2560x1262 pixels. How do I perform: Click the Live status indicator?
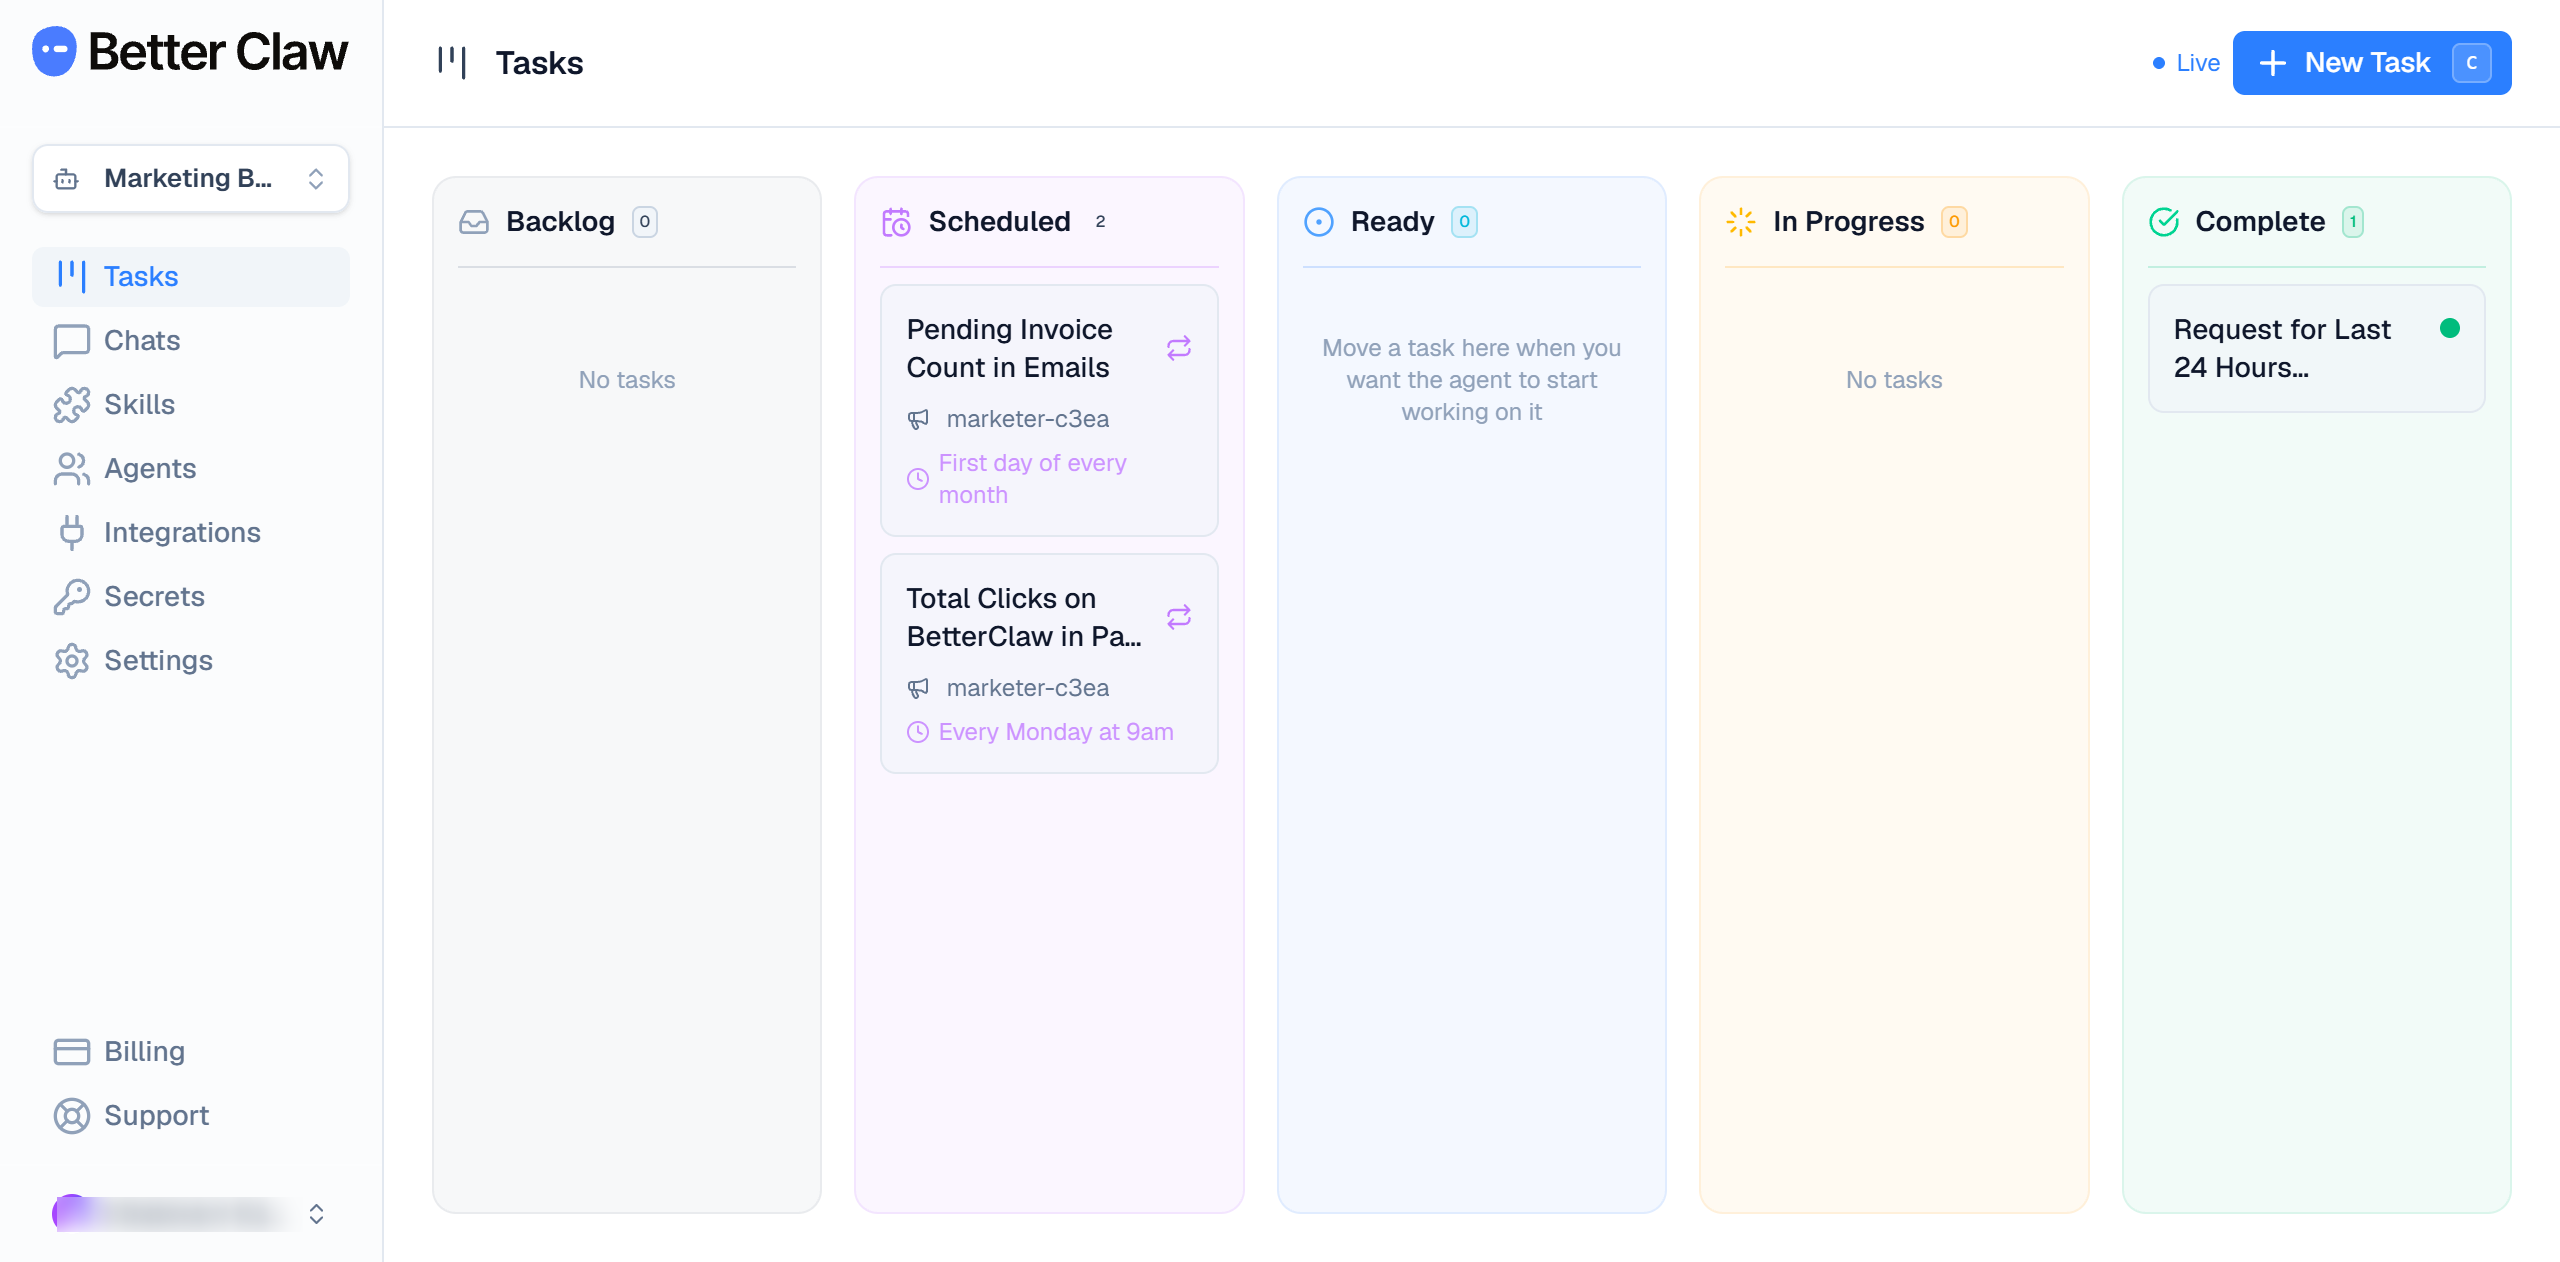point(2186,63)
